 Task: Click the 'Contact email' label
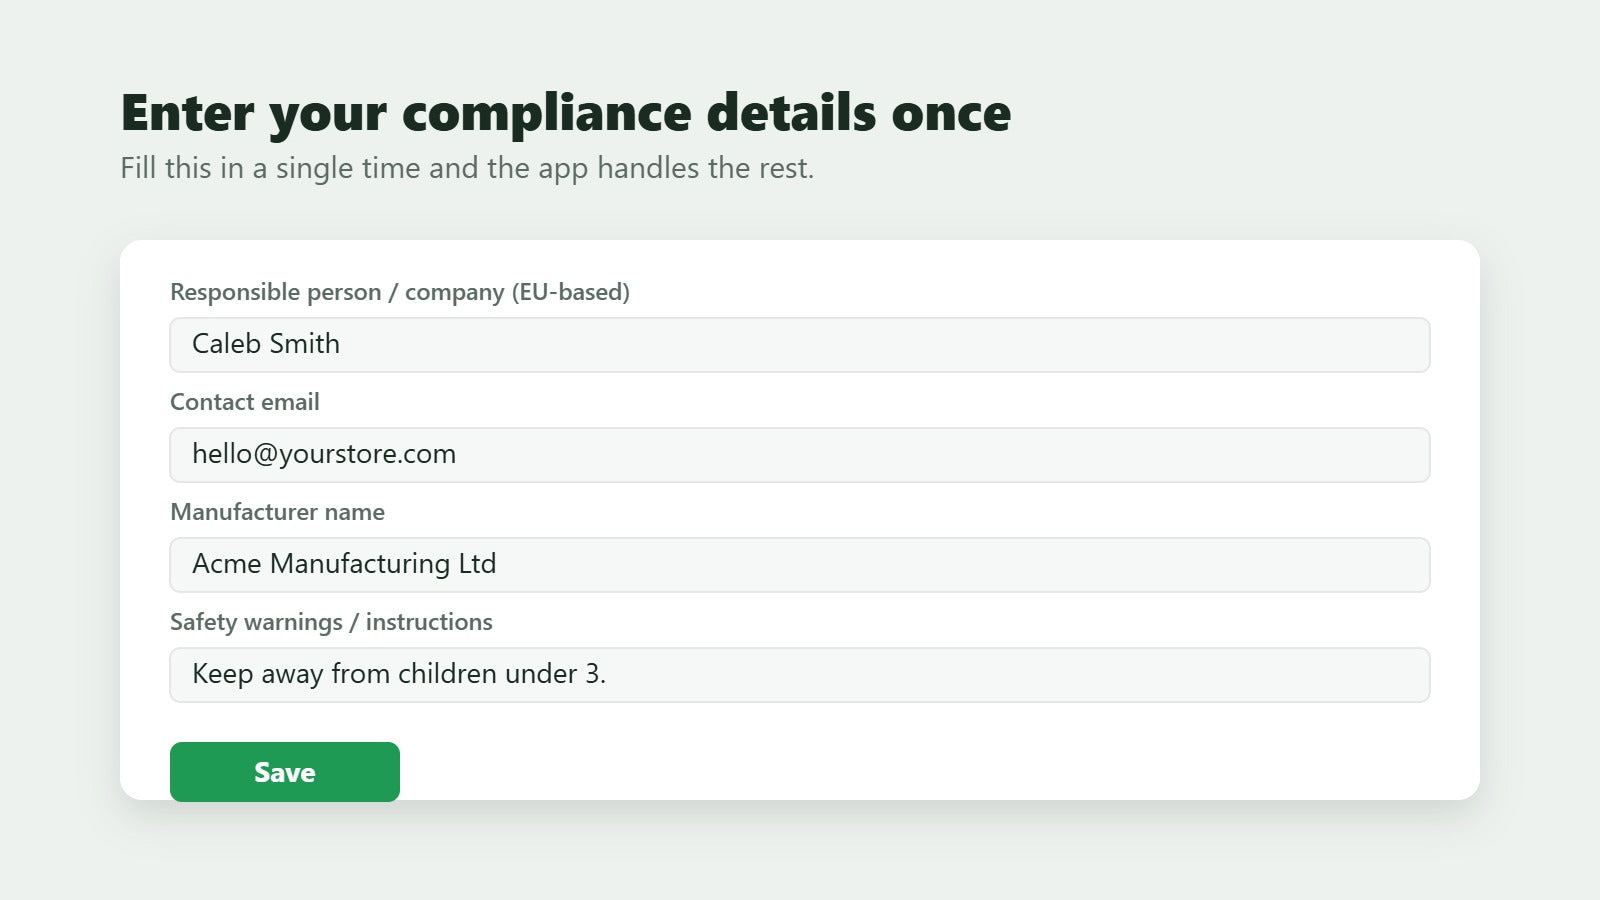(245, 402)
